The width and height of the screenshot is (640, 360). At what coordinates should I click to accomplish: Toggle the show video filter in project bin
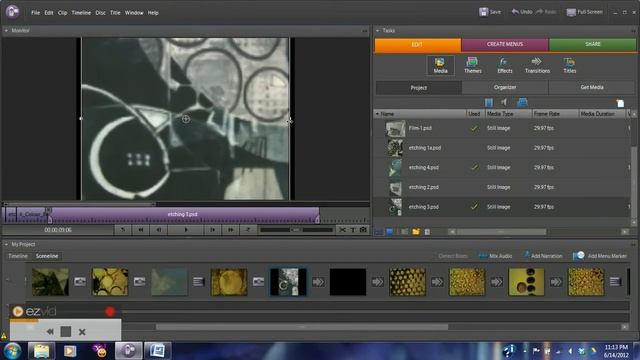click(489, 102)
